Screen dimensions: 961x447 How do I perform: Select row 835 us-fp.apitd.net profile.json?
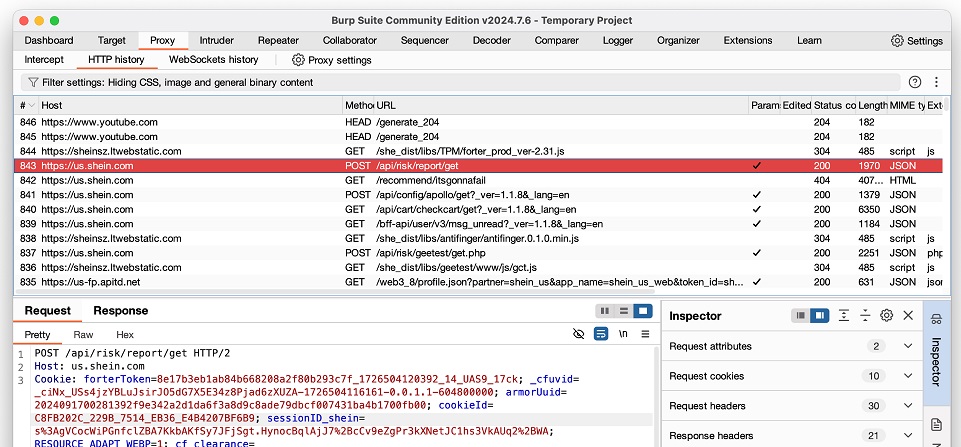(x=478, y=282)
